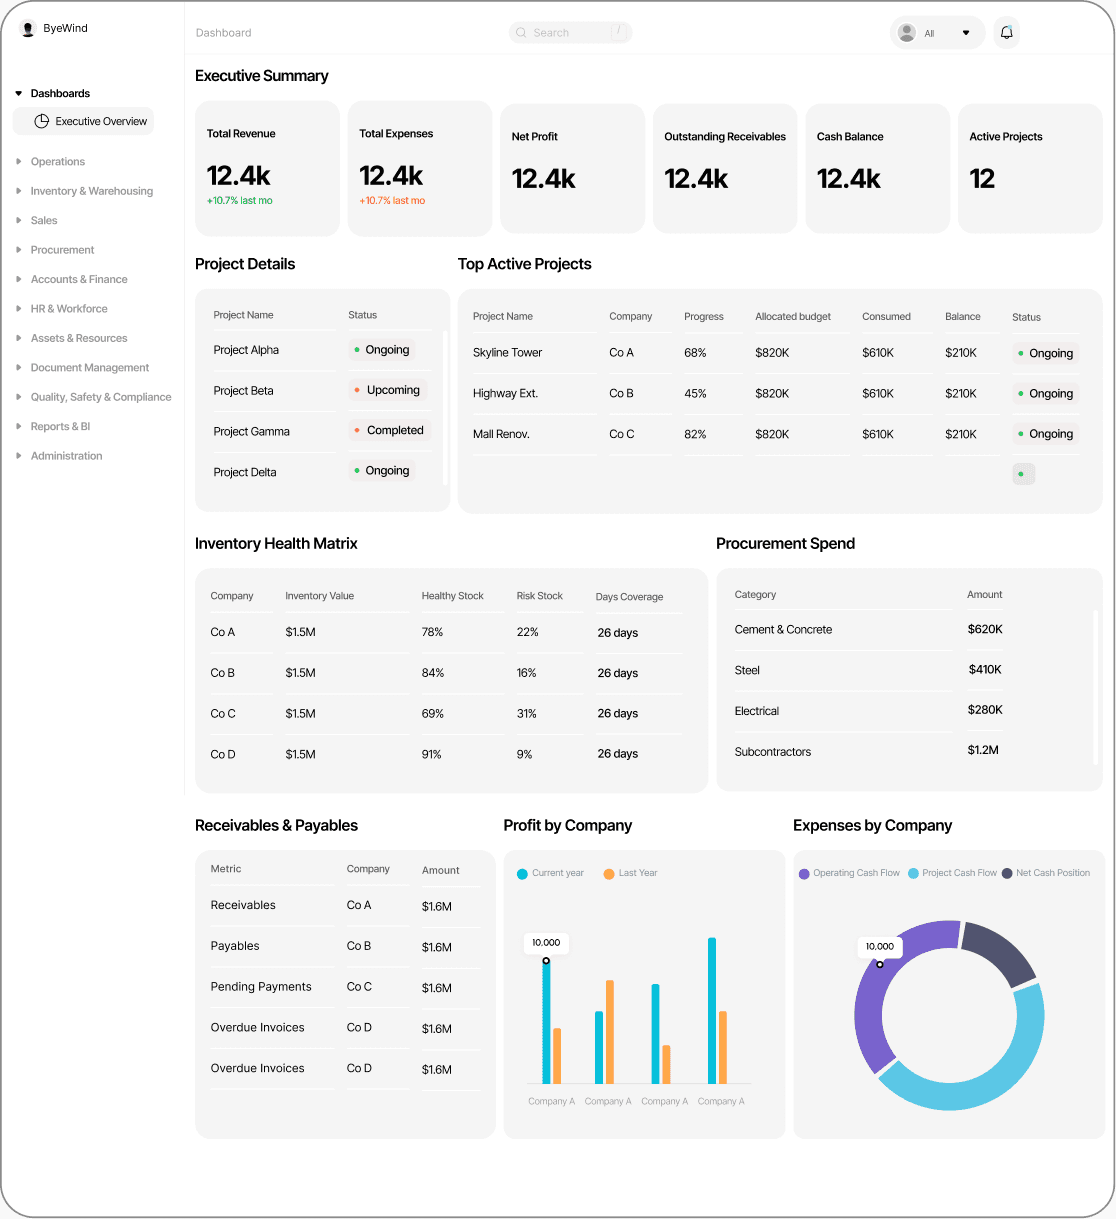1116x1219 pixels.
Task: Open Quality, Safety & Compliance menu
Action: (x=100, y=397)
